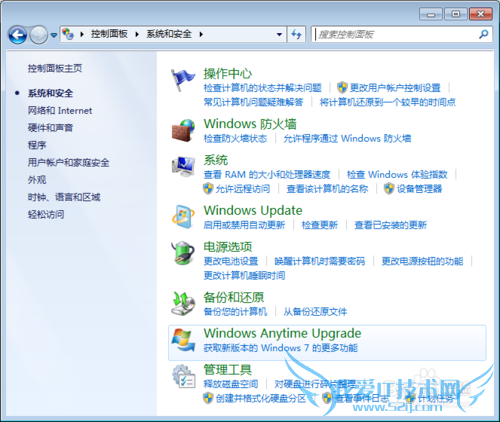
Task: Open the Windows Update heading
Action: [x=253, y=210]
